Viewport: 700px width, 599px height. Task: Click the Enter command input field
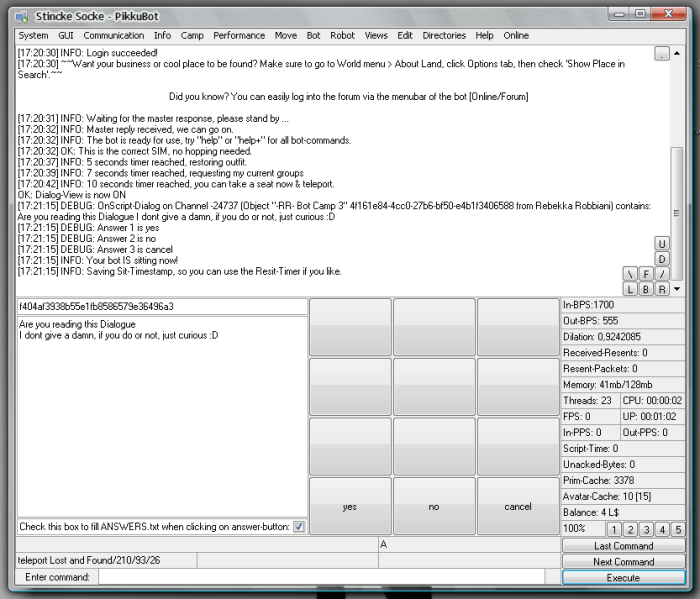pyautogui.click(x=328, y=578)
